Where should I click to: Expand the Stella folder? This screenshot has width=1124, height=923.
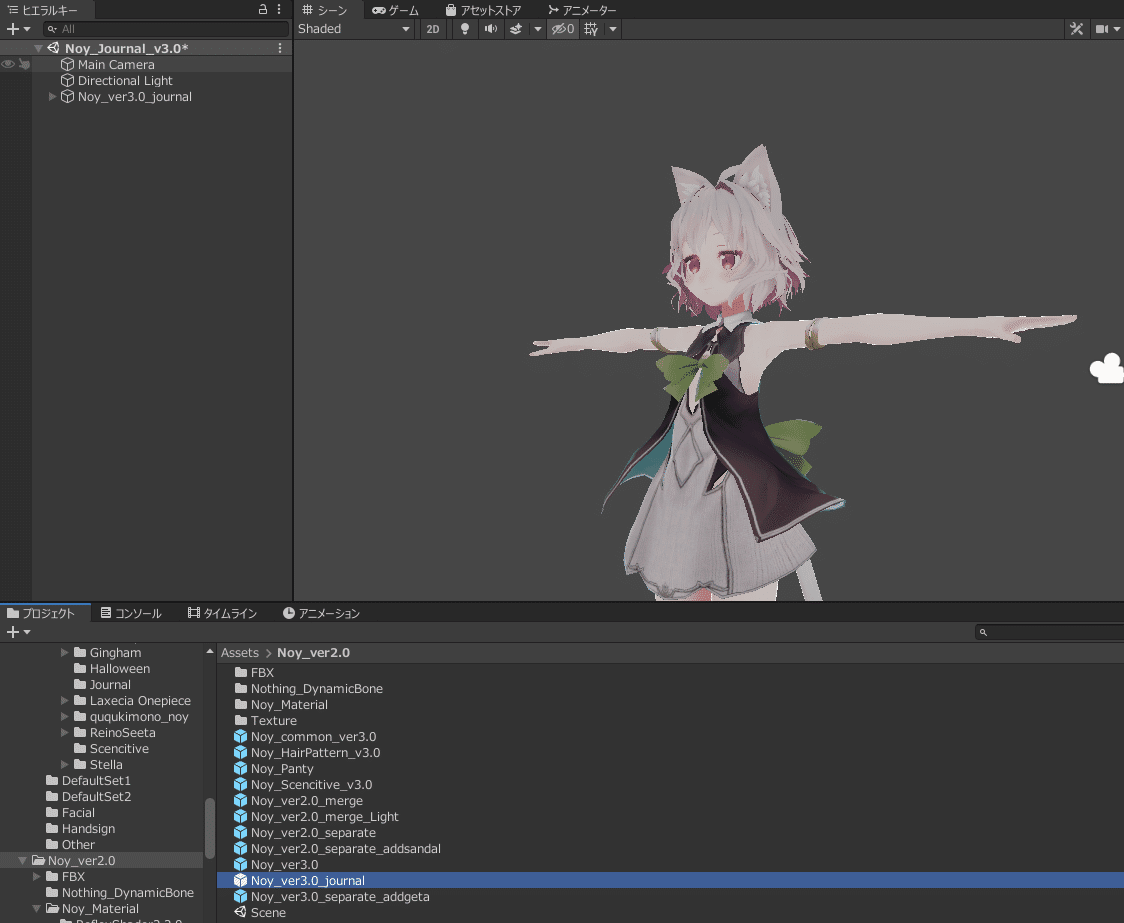pos(65,765)
